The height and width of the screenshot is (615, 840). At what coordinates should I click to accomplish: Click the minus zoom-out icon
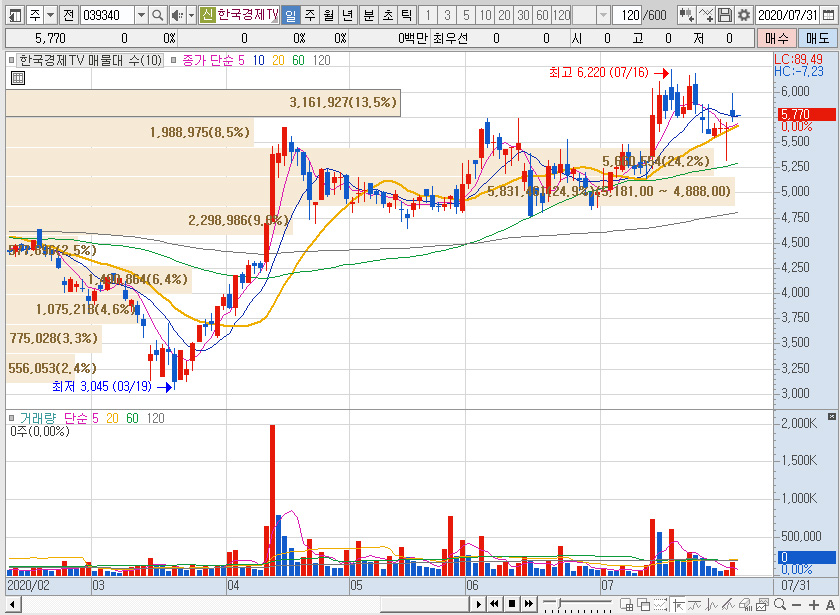pyautogui.click(x=797, y=604)
